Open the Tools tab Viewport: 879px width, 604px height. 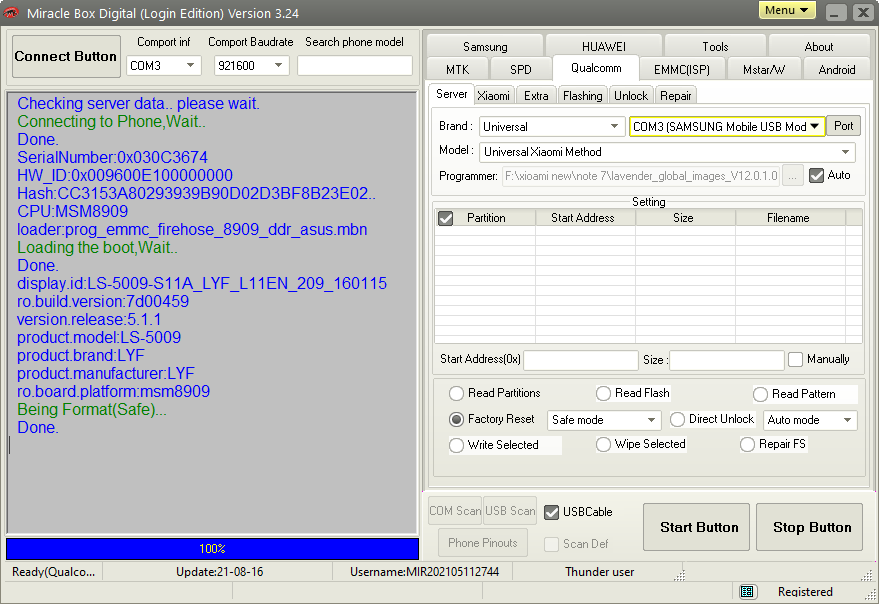point(715,47)
